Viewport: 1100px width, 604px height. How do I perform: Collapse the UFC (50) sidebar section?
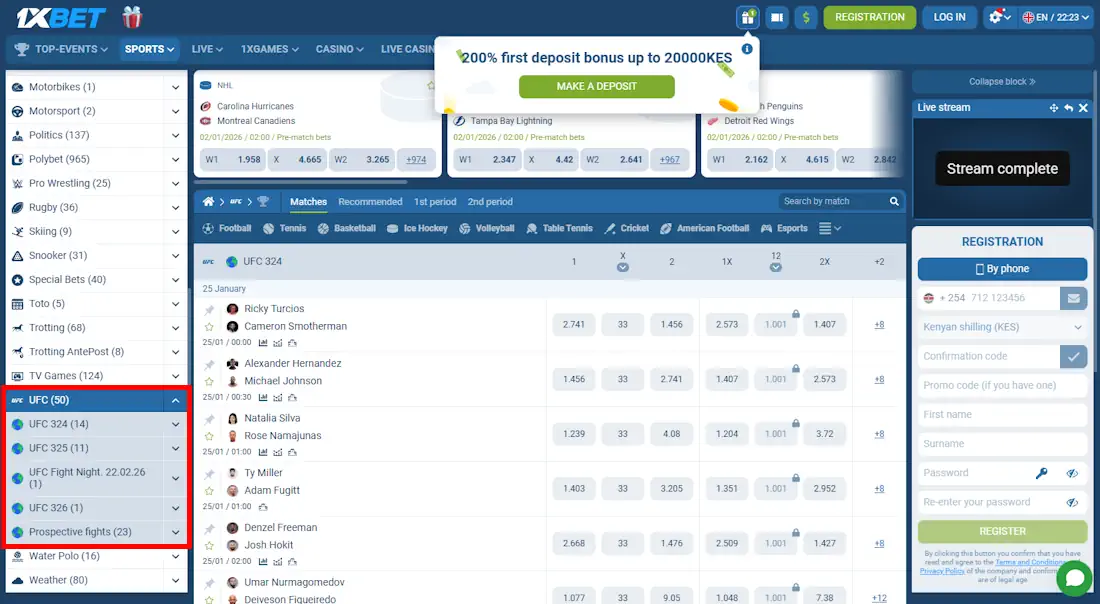176,400
